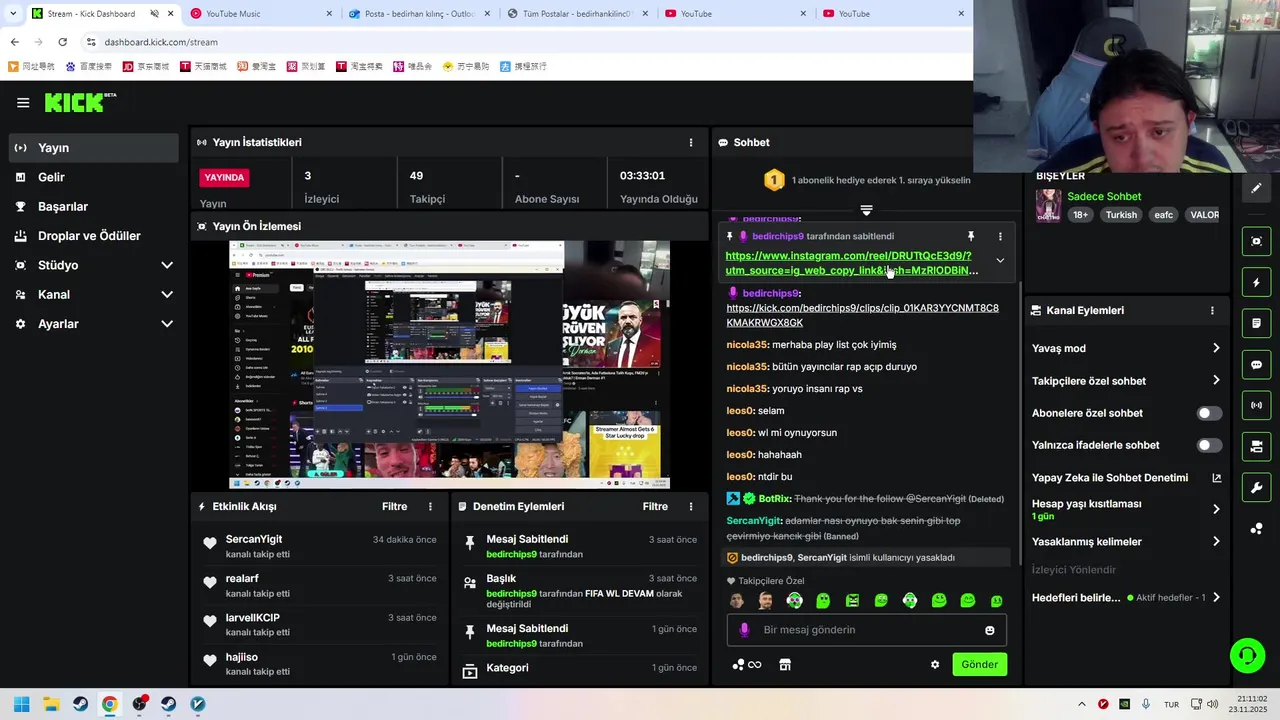Open Yayın İstatistikleri three-dot menu
The height and width of the screenshot is (720, 1280).
[691, 142]
